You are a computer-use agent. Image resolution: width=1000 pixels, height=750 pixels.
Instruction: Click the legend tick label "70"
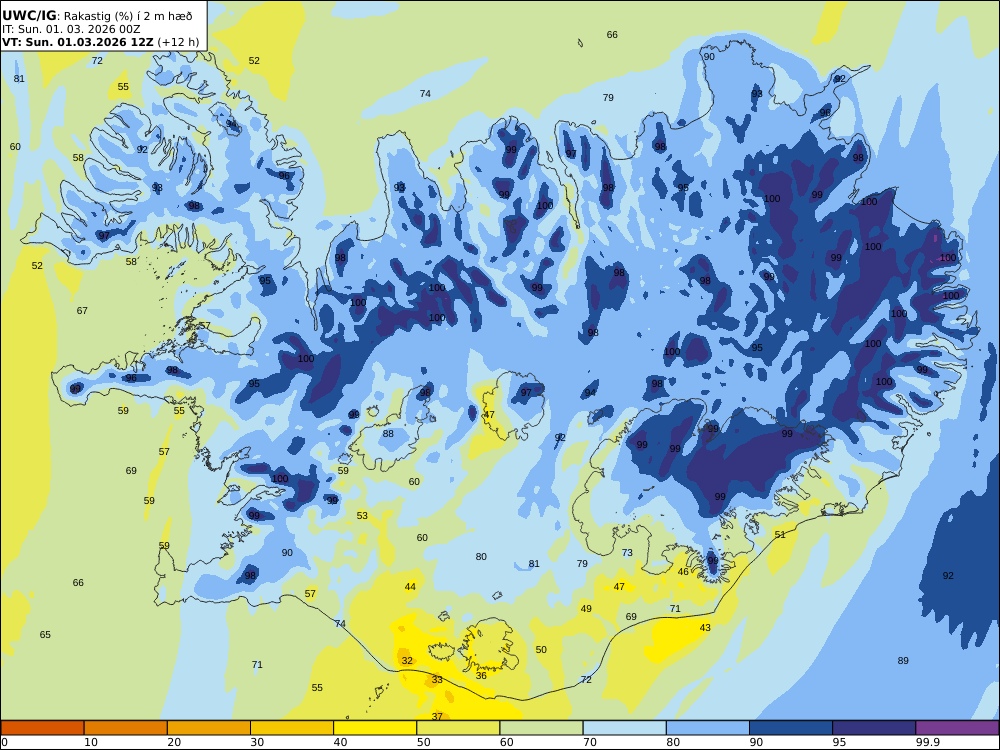(590, 742)
